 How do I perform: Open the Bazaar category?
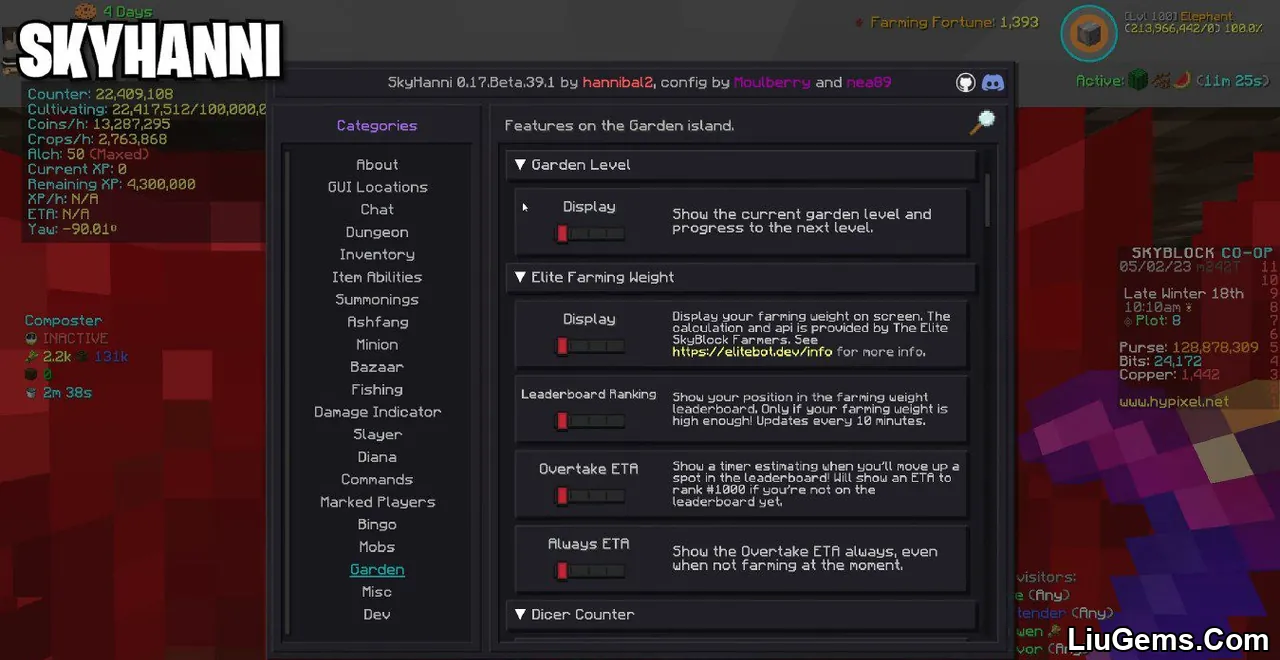(x=377, y=367)
